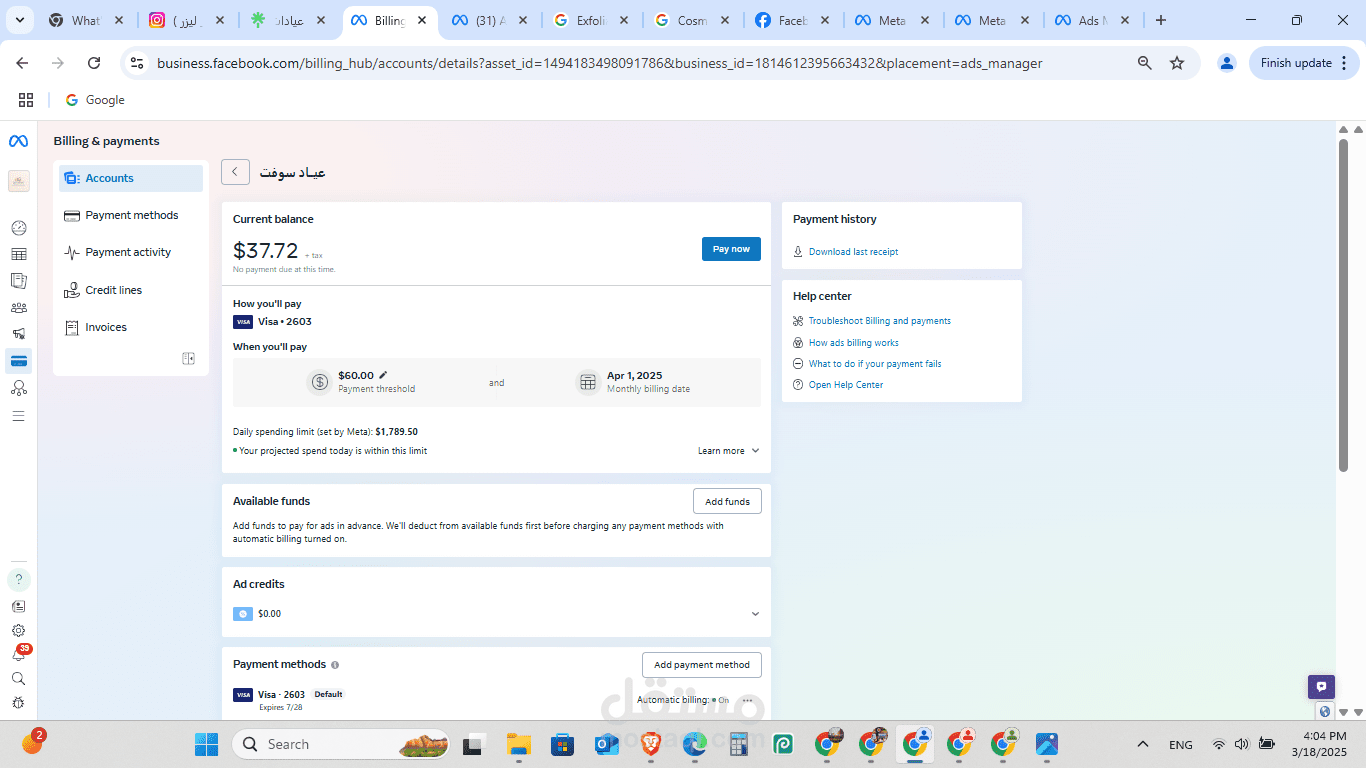Select Accounts in billing navigation

[x=131, y=178]
